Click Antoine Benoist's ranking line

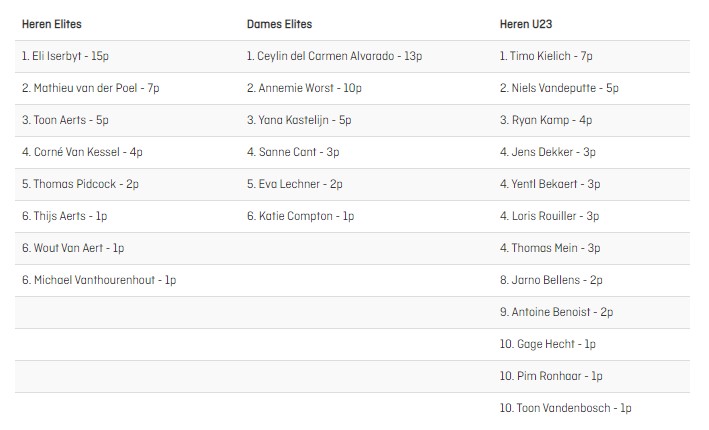(x=556, y=312)
